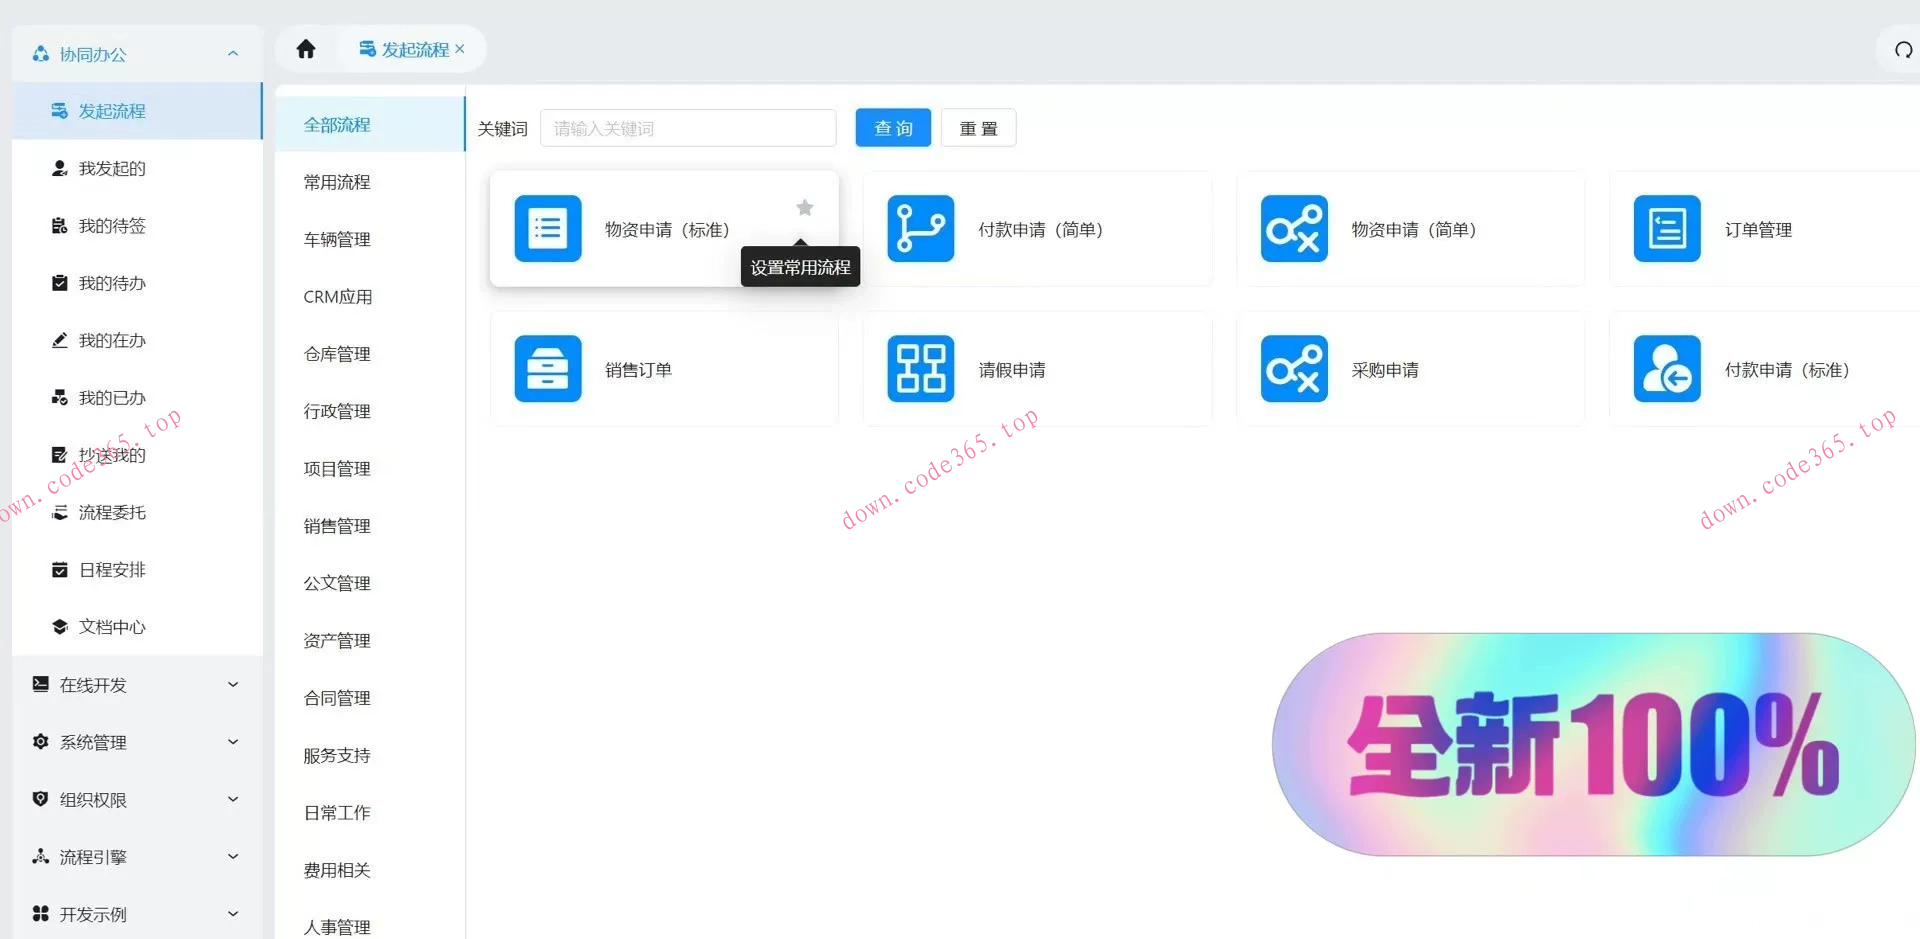Open the 日程安排 sidebar item
Viewport: 1920px width, 939px height.
click(x=113, y=569)
